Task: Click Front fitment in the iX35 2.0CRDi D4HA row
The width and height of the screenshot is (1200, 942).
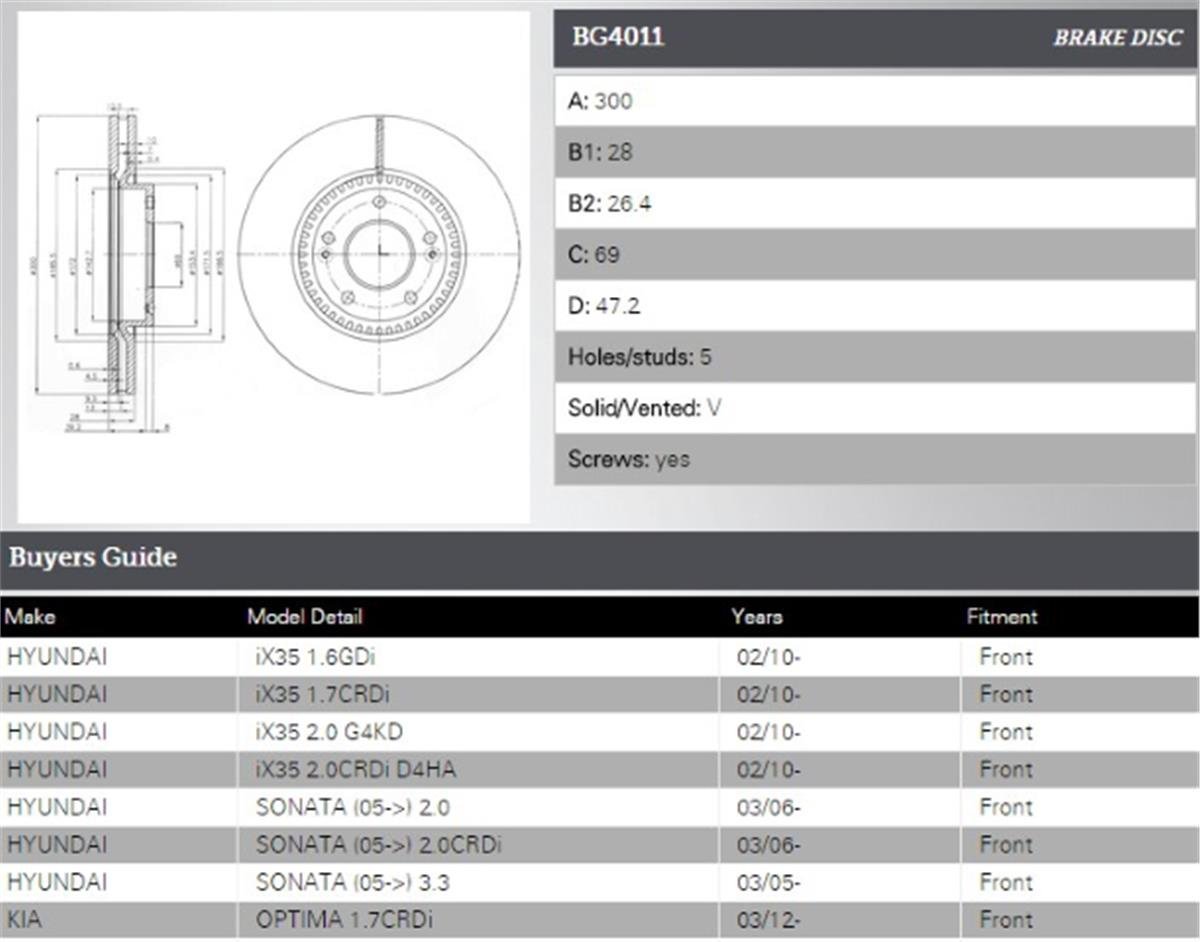Action: point(1006,770)
